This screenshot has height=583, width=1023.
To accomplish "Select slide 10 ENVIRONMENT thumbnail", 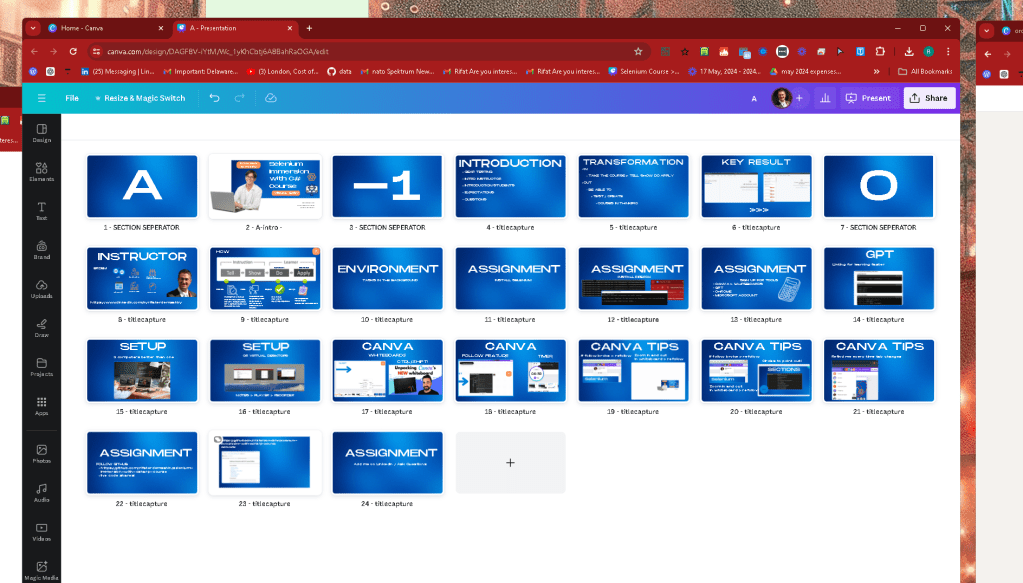I will 388,278.
